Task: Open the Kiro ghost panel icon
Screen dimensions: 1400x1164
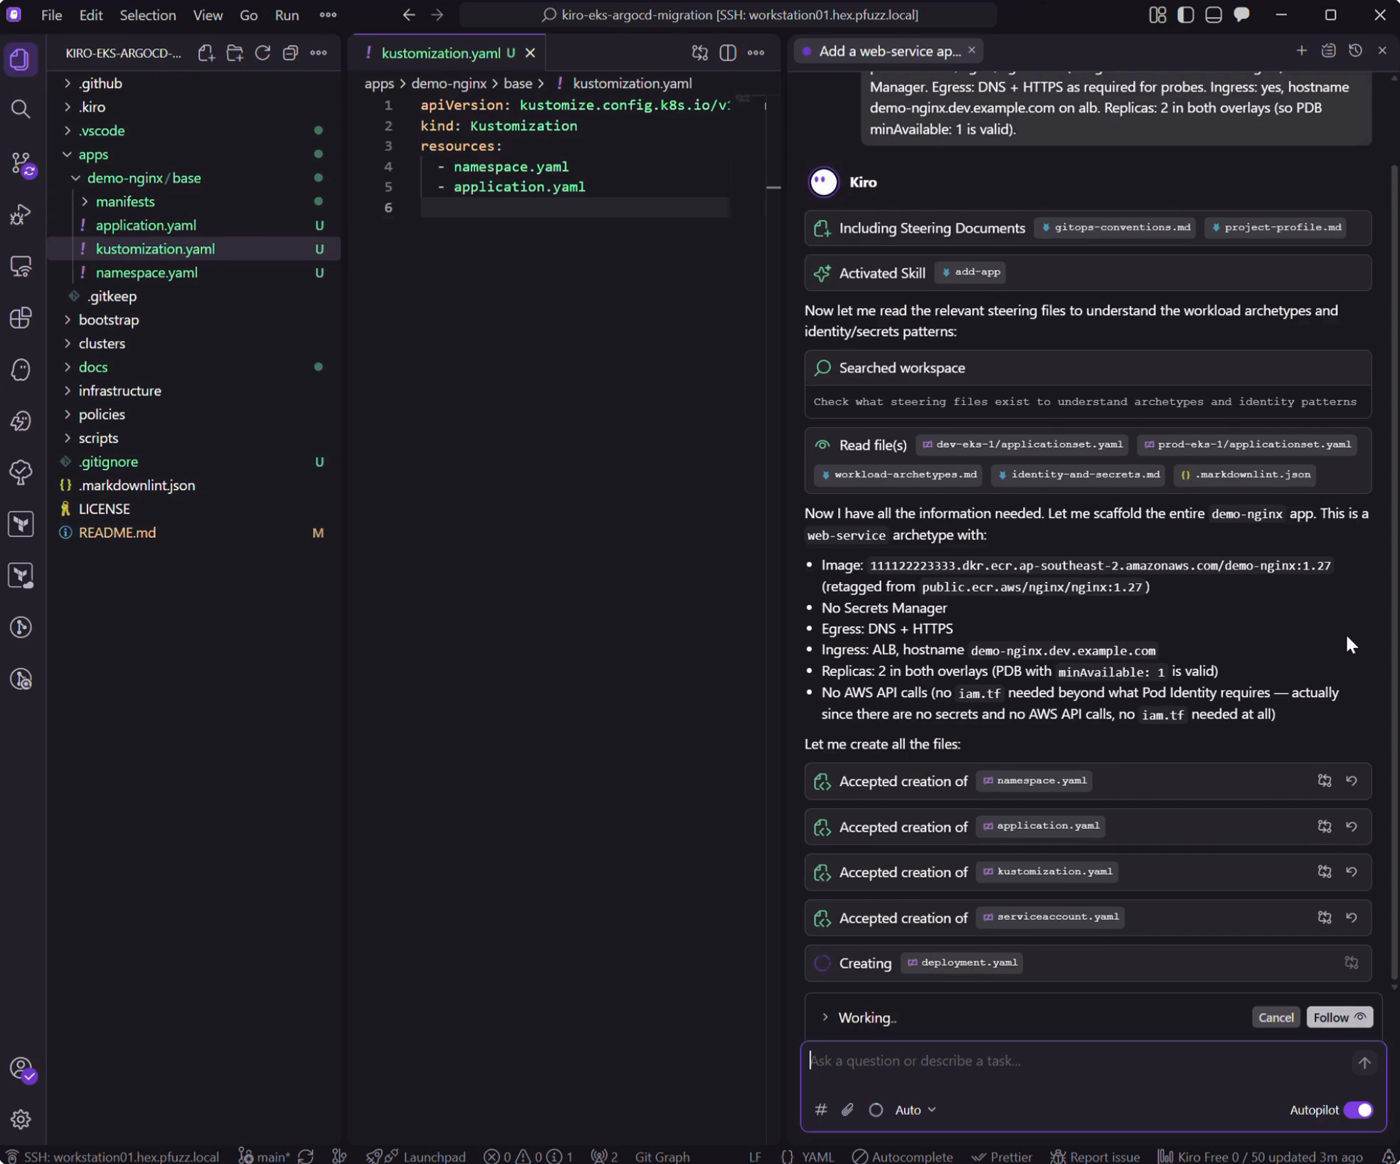Action: click(x=20, y=369)
